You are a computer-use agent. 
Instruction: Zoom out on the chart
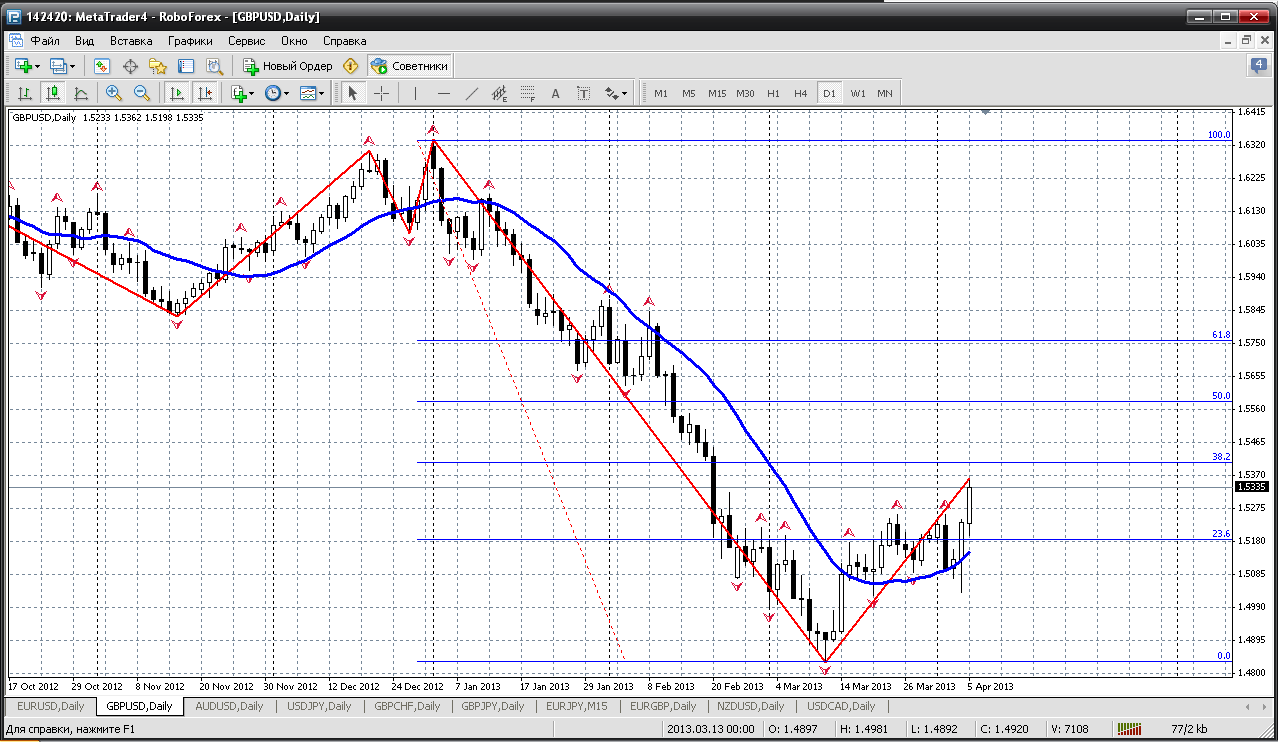pos(141,93)
